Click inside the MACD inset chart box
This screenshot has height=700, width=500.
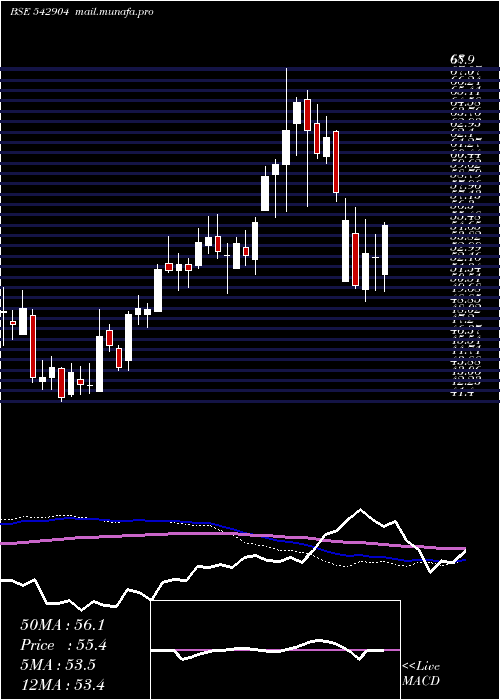point(275,650)
